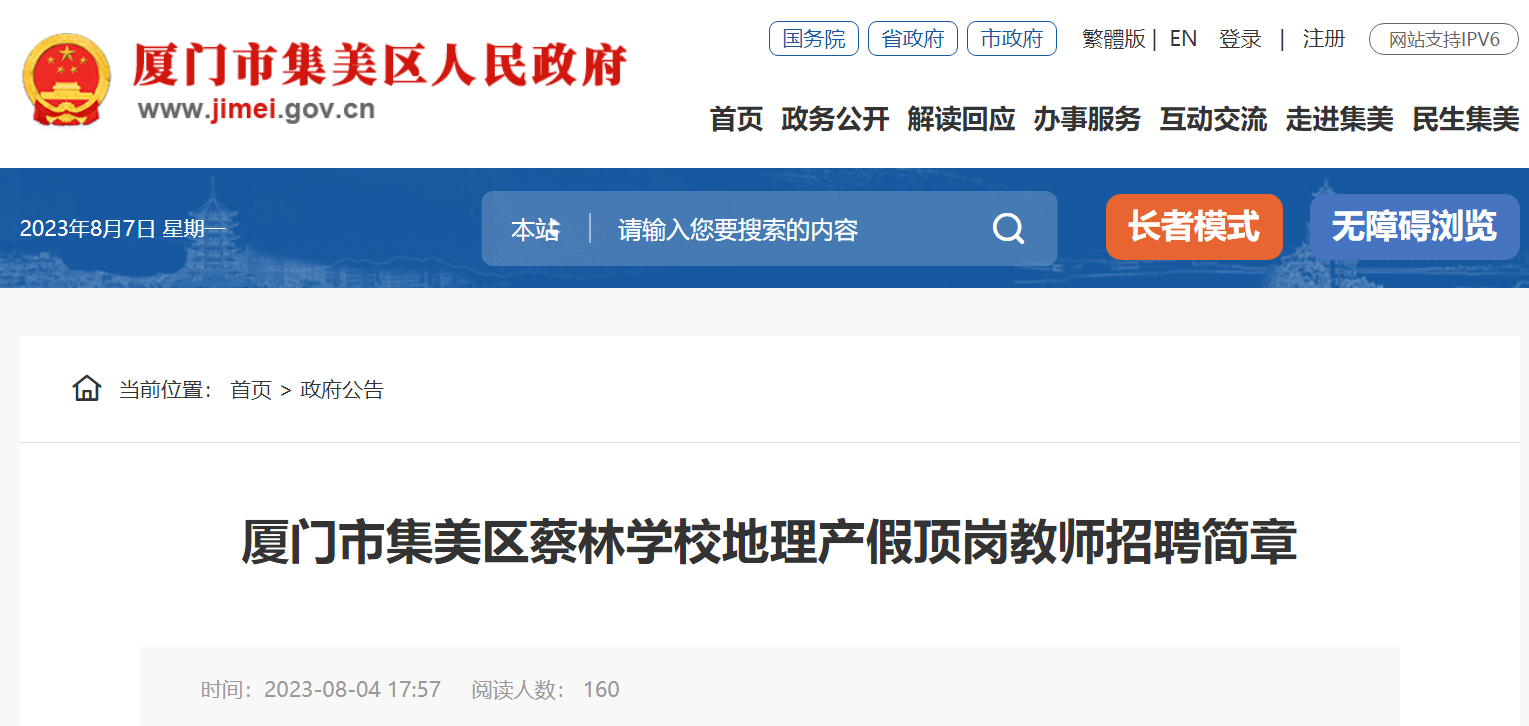Click 政府公告 in the breadcrumb
1529x726 pixels.
tap(342, 390)
